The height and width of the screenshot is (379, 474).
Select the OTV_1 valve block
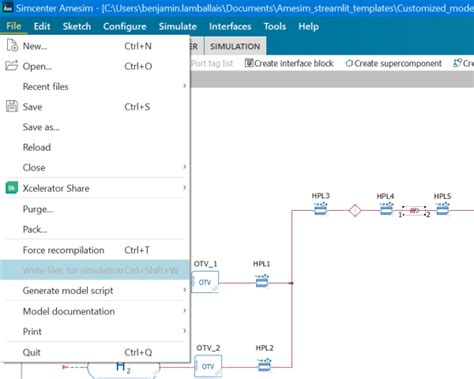pyautogui.click(x=205, y=282)
